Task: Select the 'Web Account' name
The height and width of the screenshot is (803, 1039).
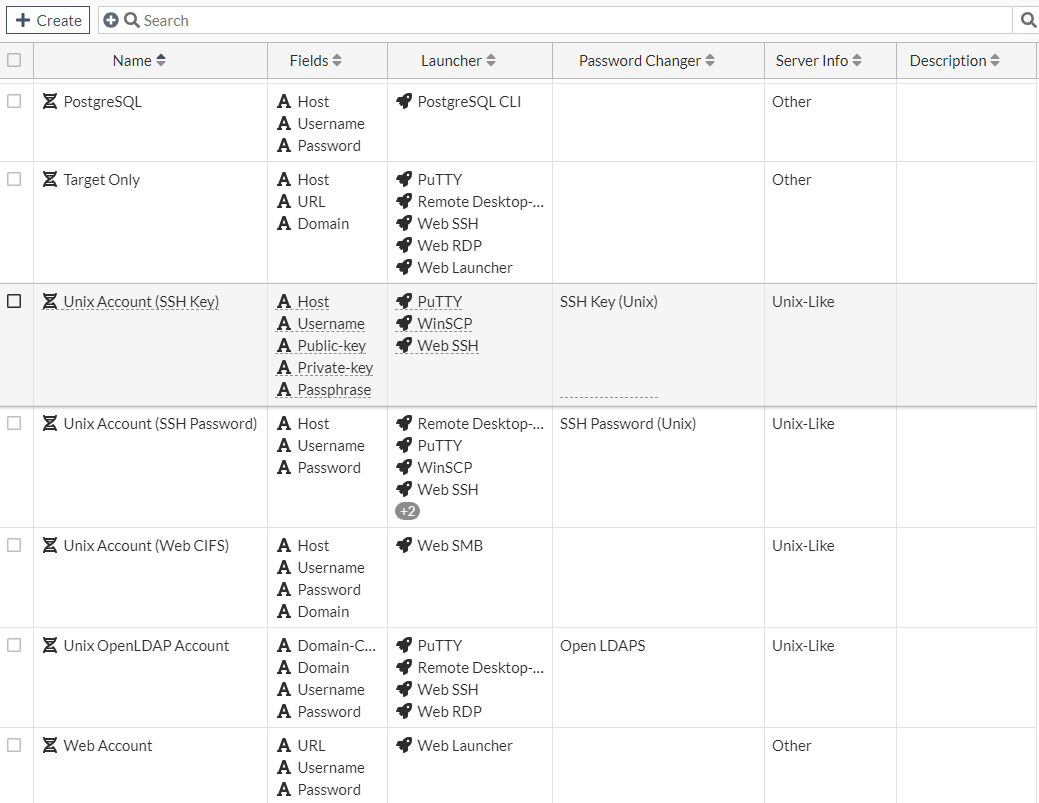Action: pyautogui.click(x=108, y=745)
